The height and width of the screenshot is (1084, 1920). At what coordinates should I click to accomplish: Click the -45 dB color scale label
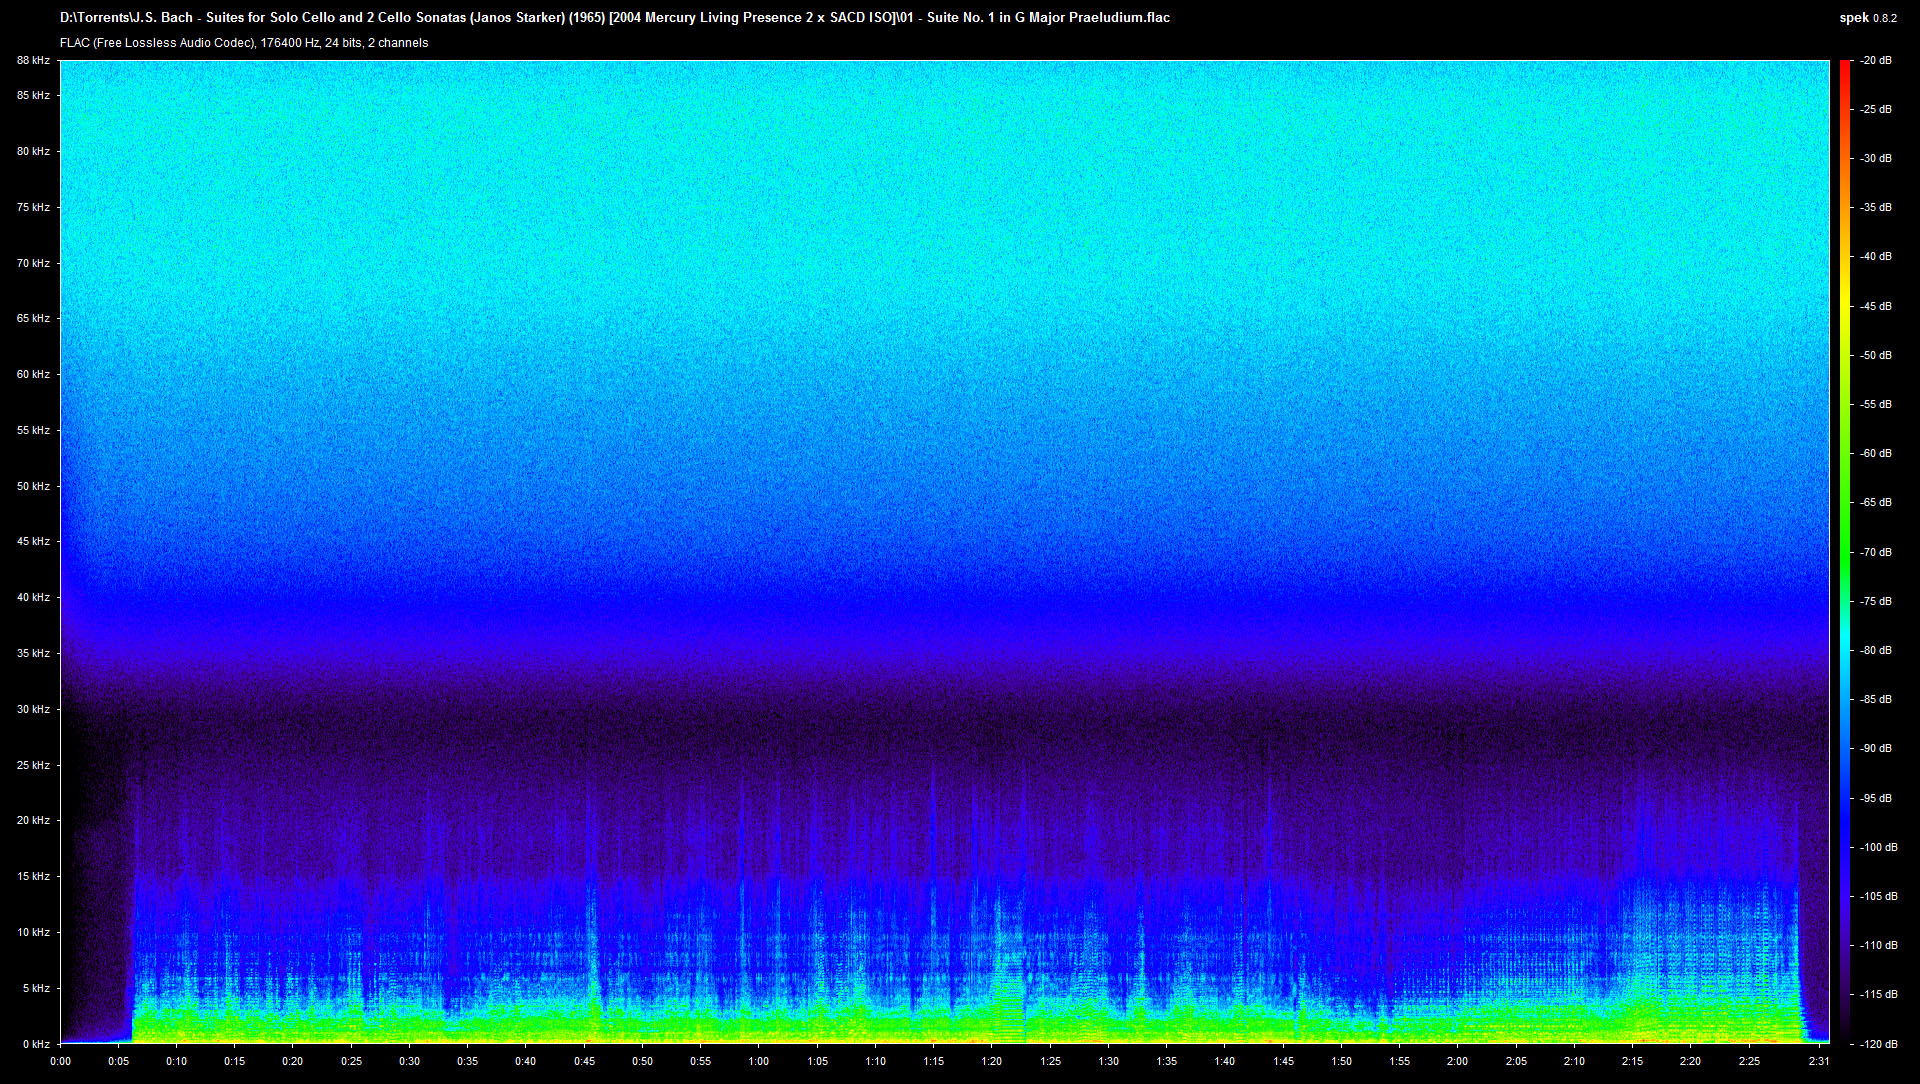1876,306
